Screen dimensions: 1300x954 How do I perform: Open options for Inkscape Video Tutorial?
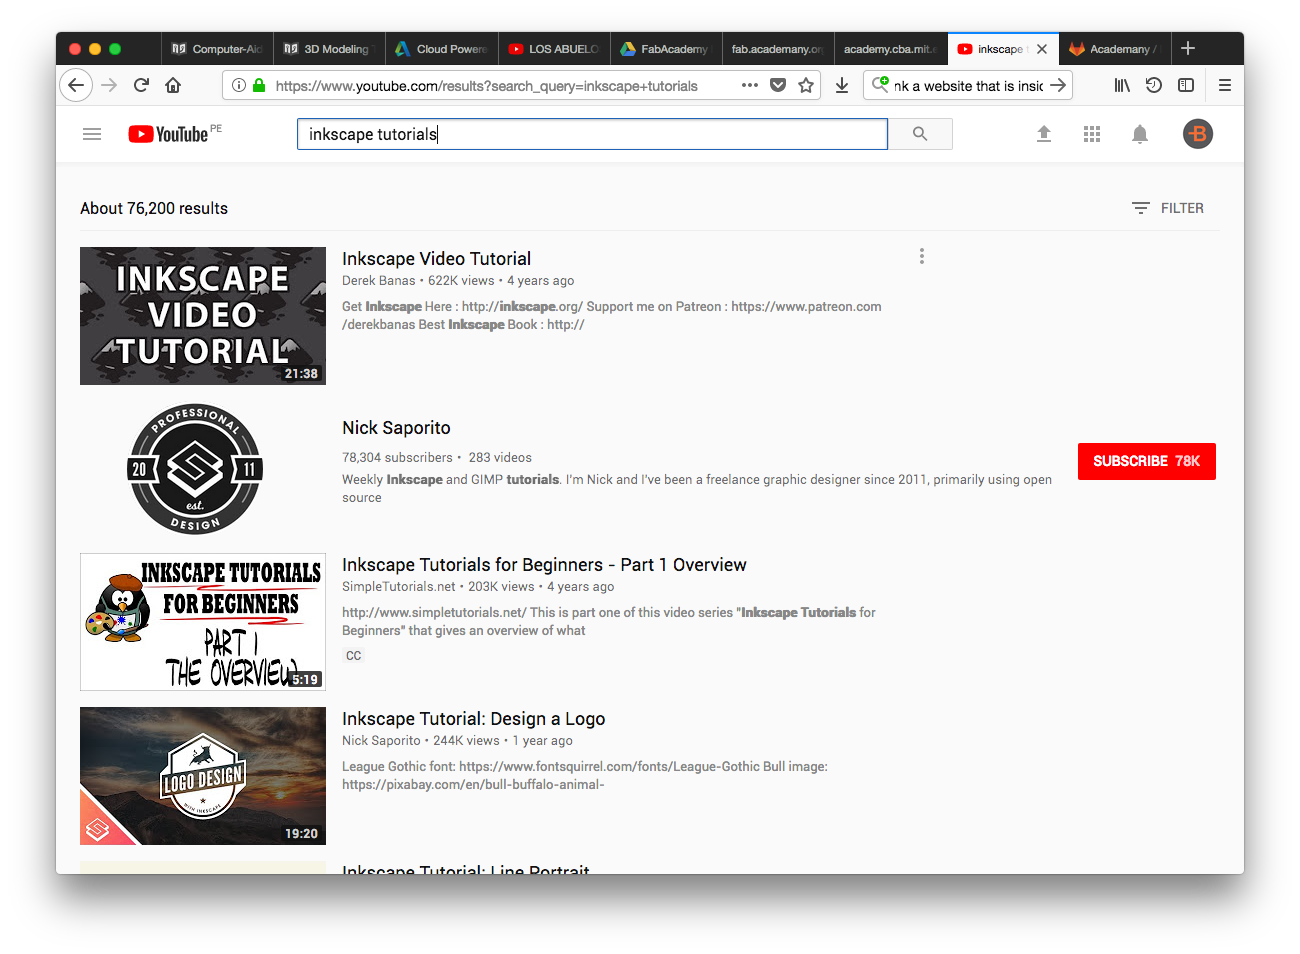pos(922,257)
